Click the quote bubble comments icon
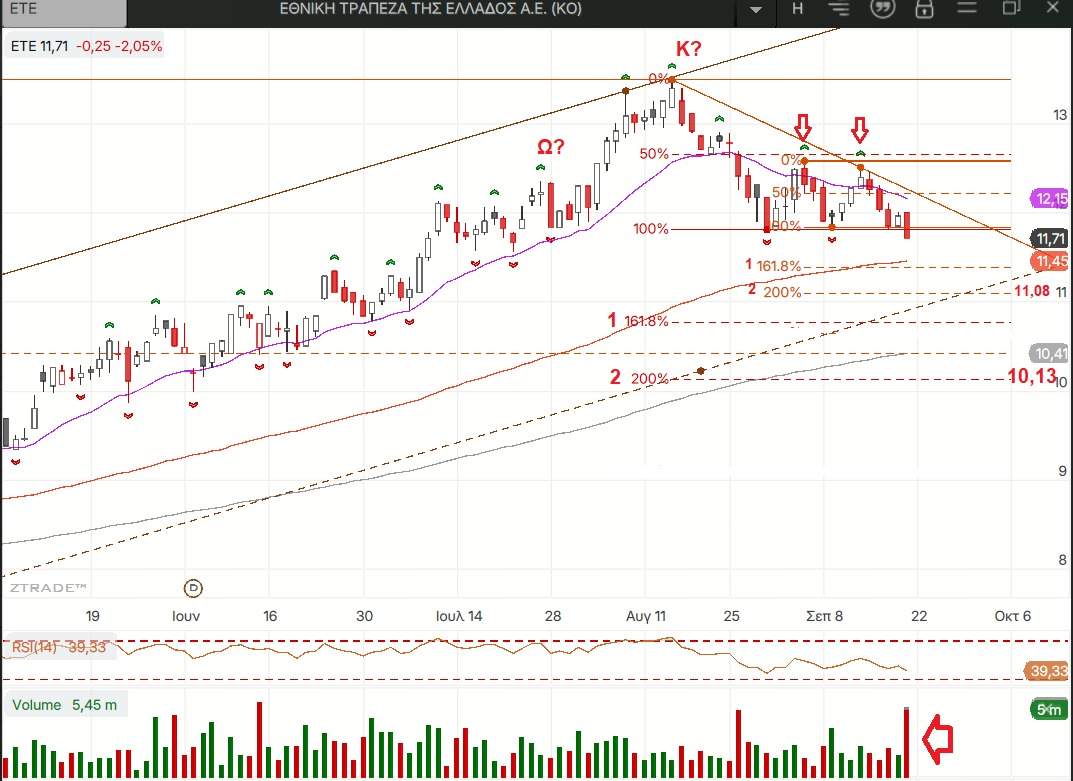 (882, 9)
